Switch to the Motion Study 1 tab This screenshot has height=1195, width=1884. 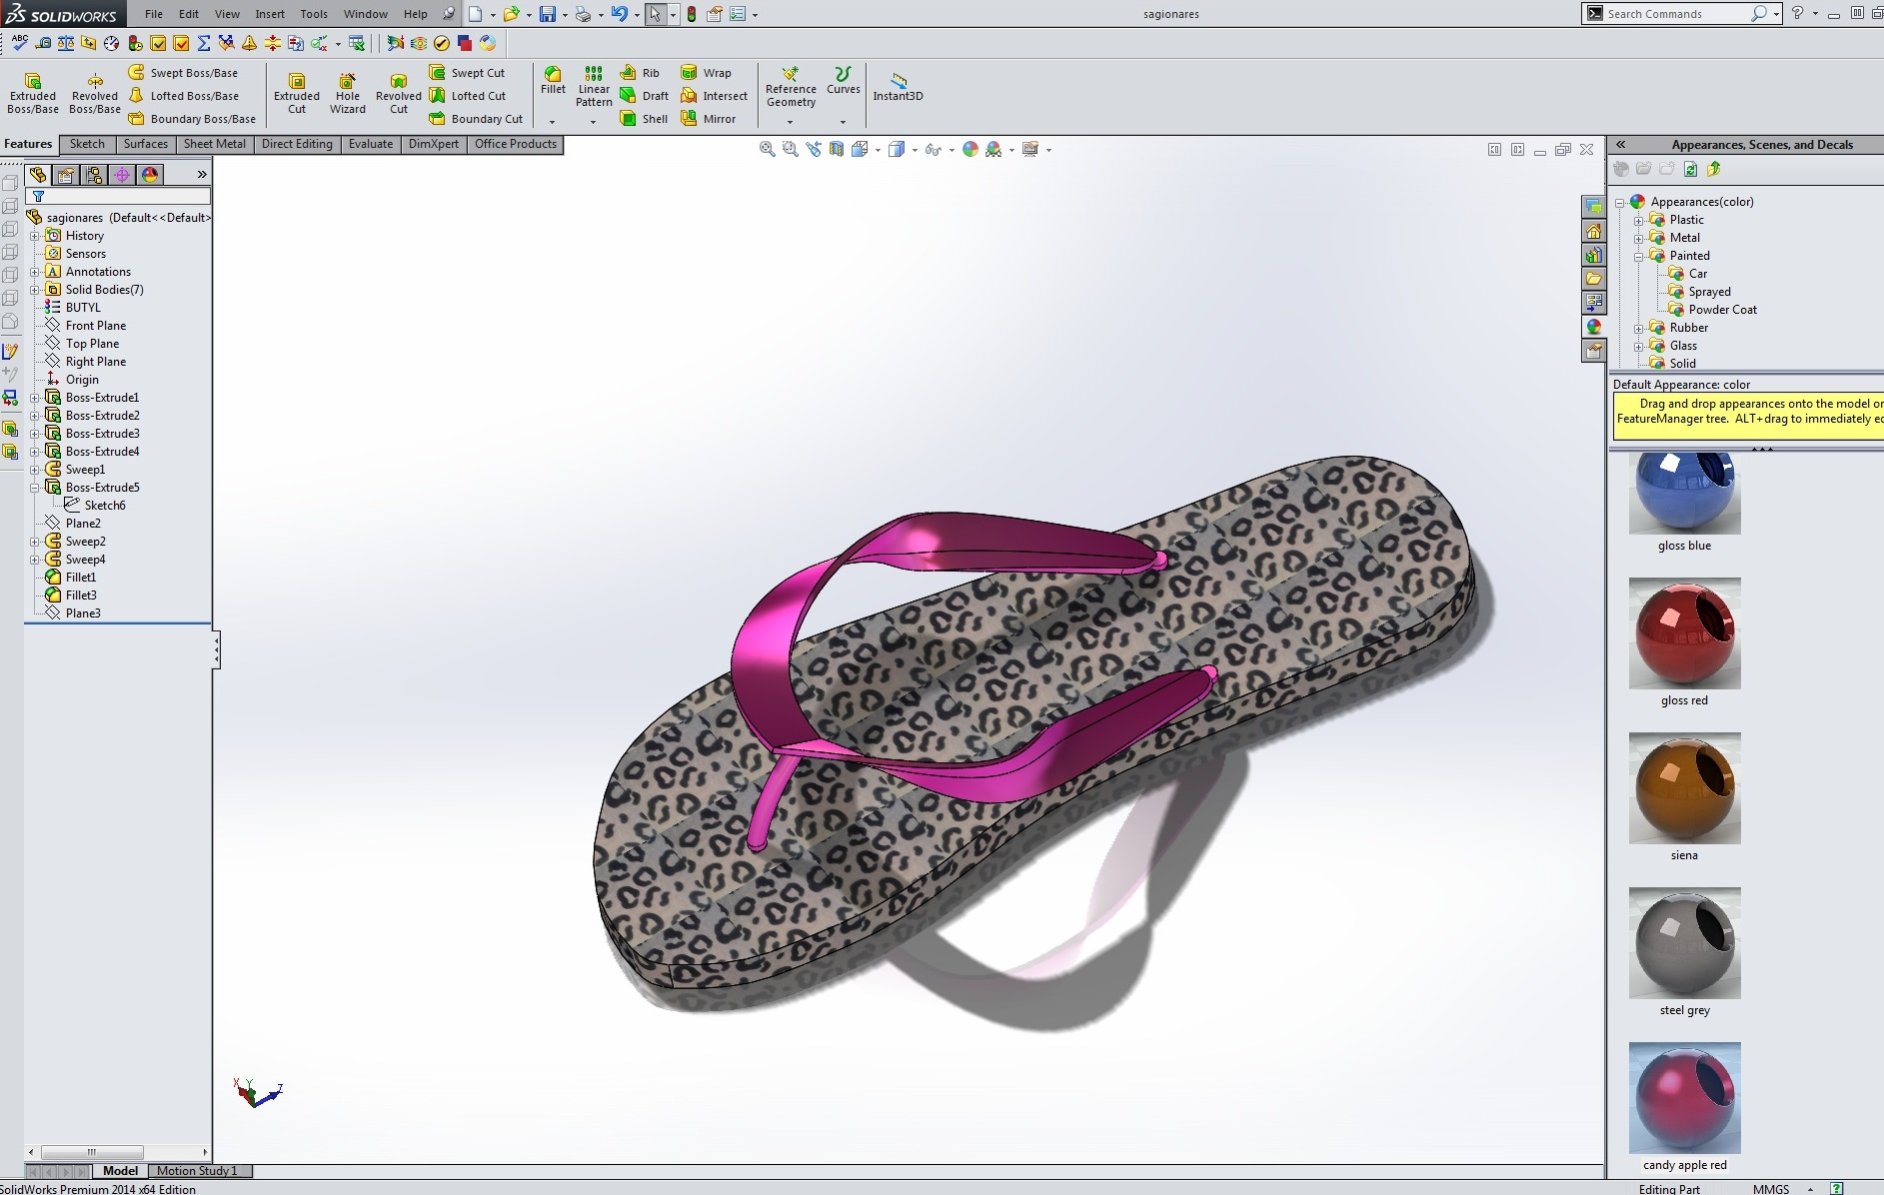pyautogui.click(x=197, y=1171)
